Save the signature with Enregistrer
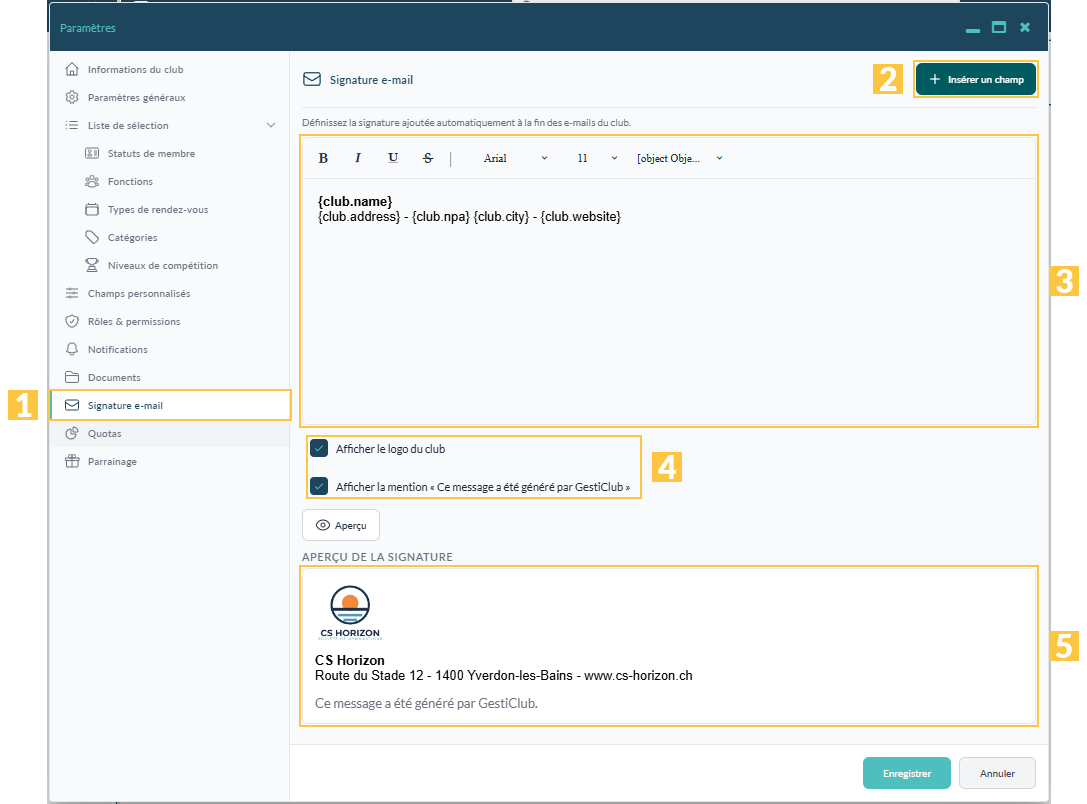Image resolution: width=1087 pixels, height=804 pixels. (x=907, y=773)
